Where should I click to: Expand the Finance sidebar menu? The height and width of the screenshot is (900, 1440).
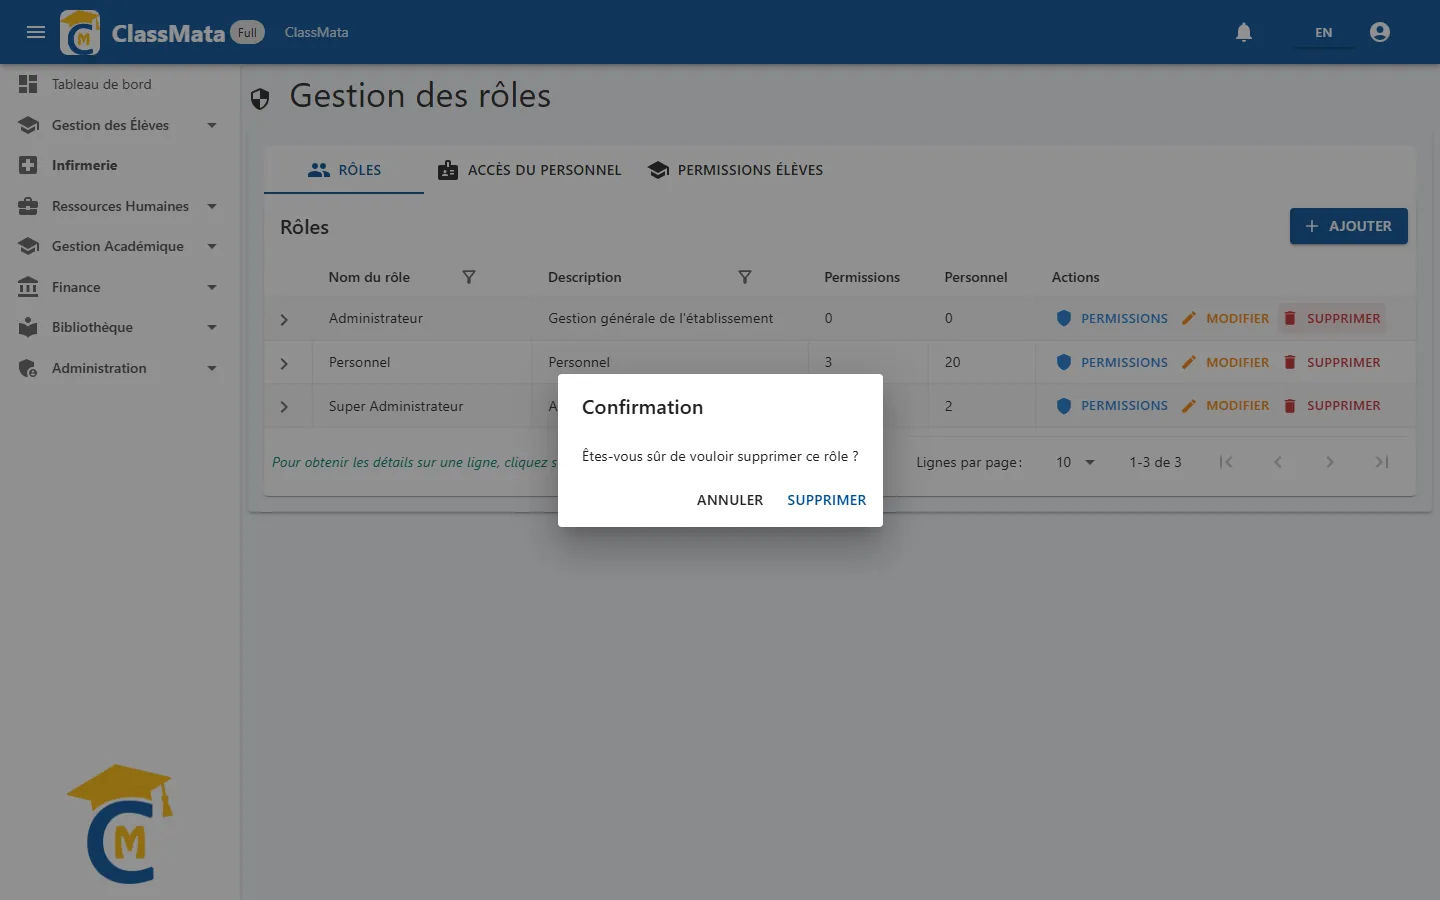click(x=120, y=287)
